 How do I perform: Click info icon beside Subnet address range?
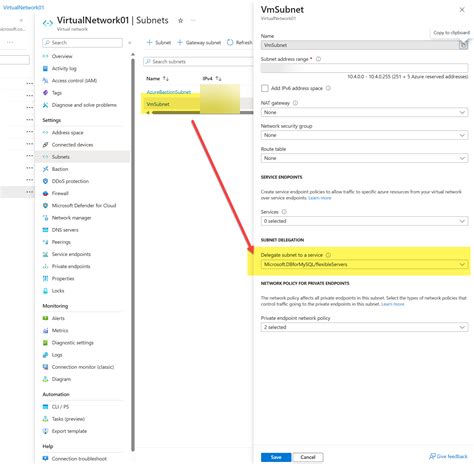(x=318, y=59)
